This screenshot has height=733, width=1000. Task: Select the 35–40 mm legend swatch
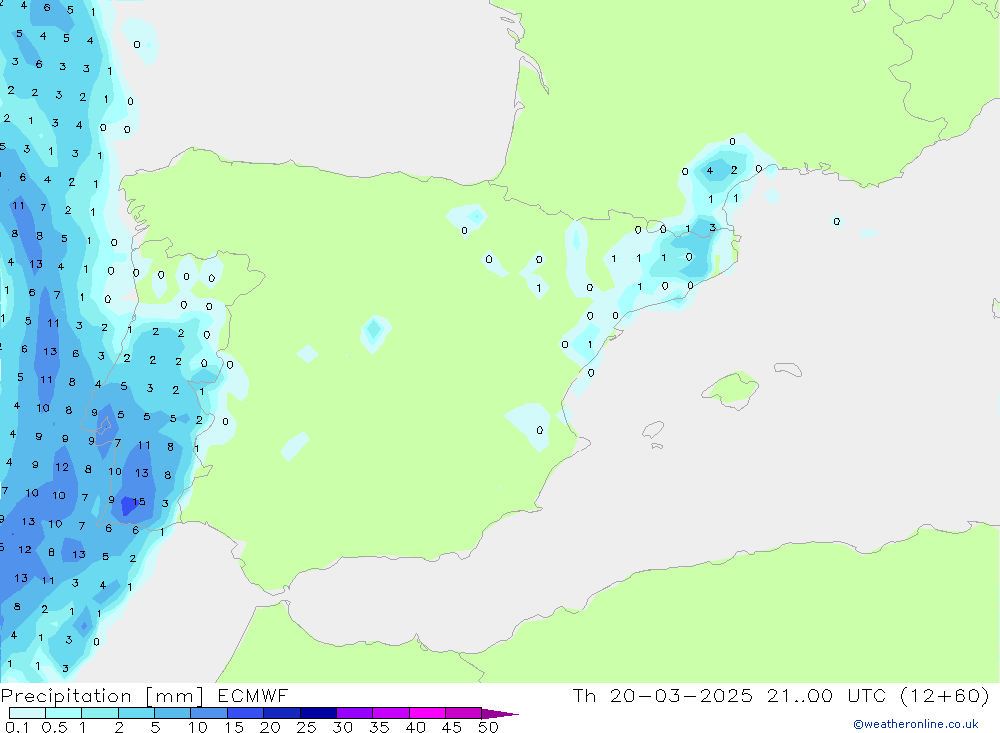(x=391, y=713)
